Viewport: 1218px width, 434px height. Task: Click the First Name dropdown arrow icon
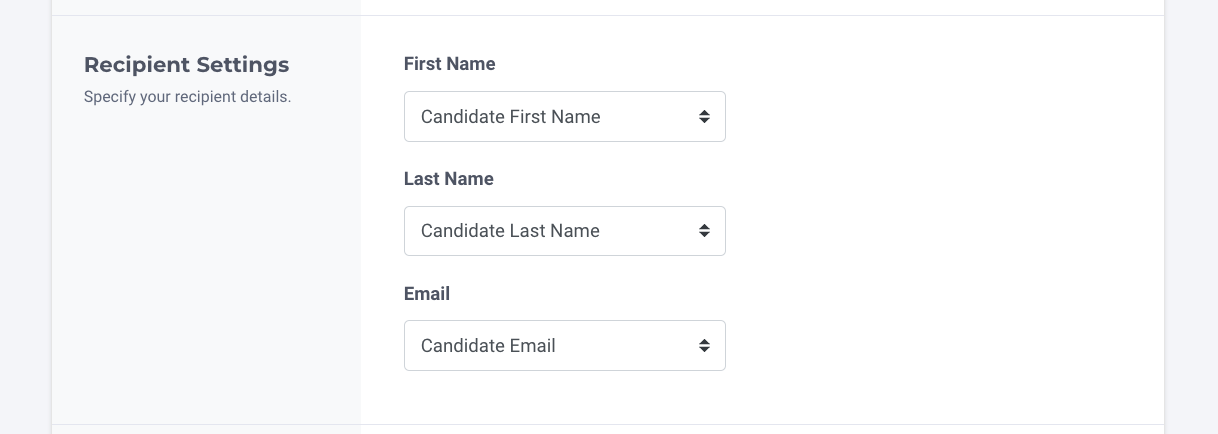704,117
